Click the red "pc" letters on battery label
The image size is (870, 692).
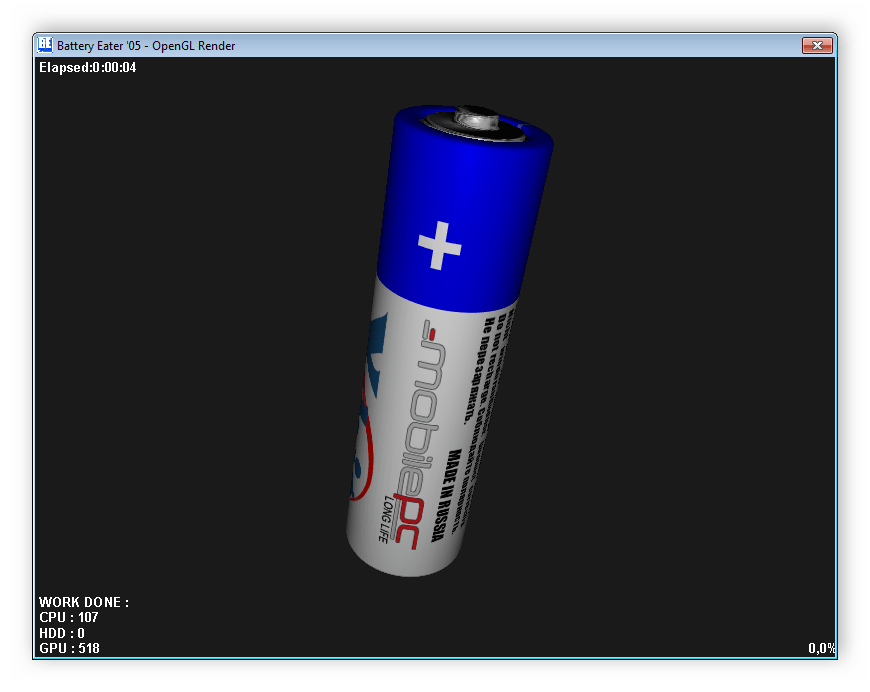405,518
